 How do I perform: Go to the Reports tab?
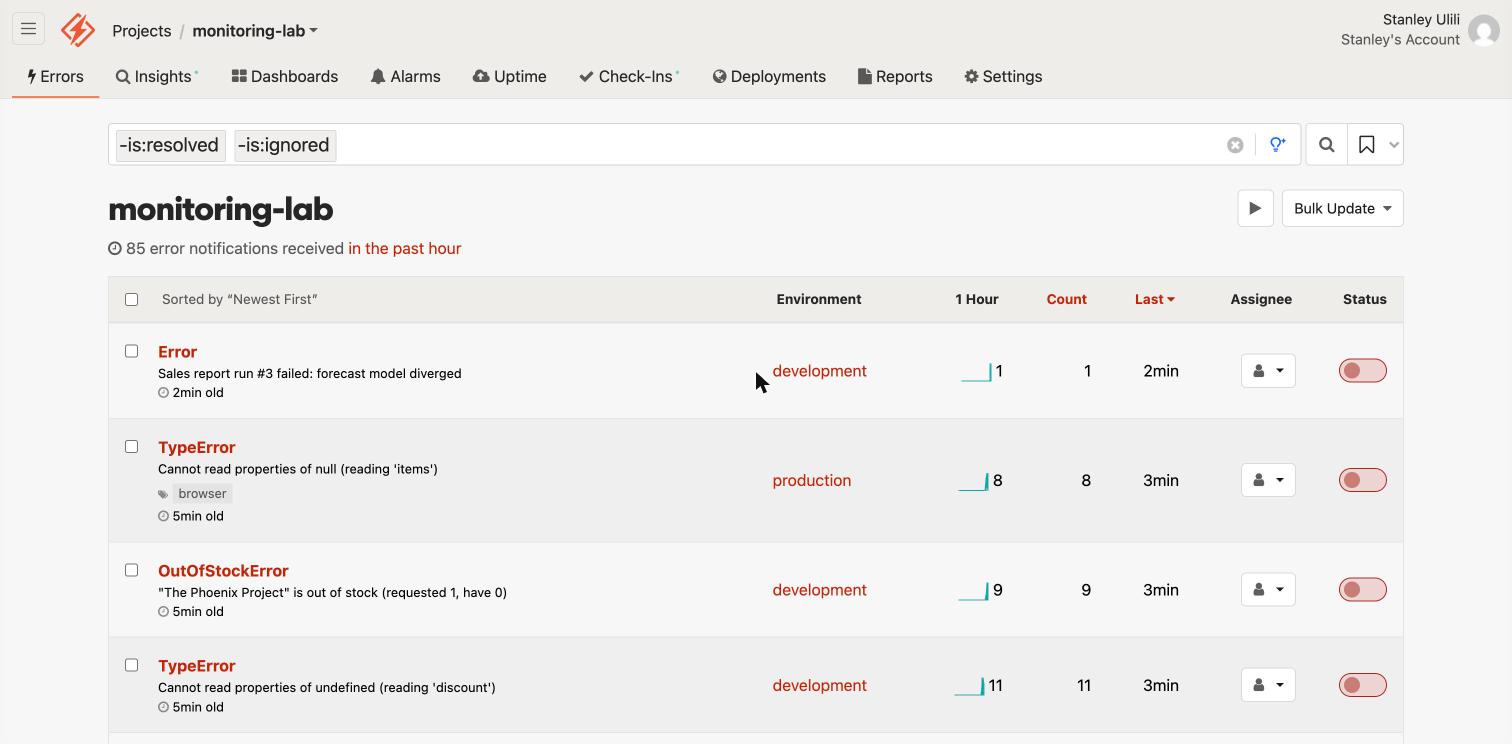(895, 76)
